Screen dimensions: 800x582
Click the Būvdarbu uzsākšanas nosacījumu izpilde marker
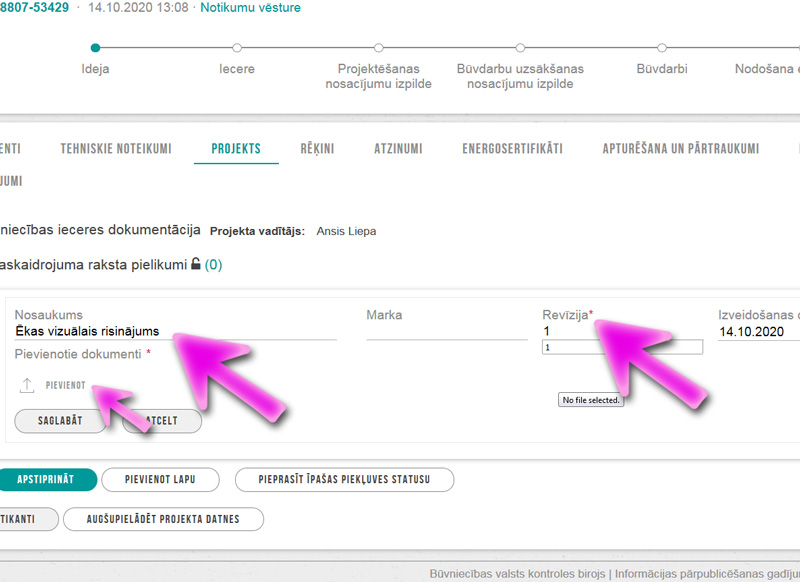[520, 47]
